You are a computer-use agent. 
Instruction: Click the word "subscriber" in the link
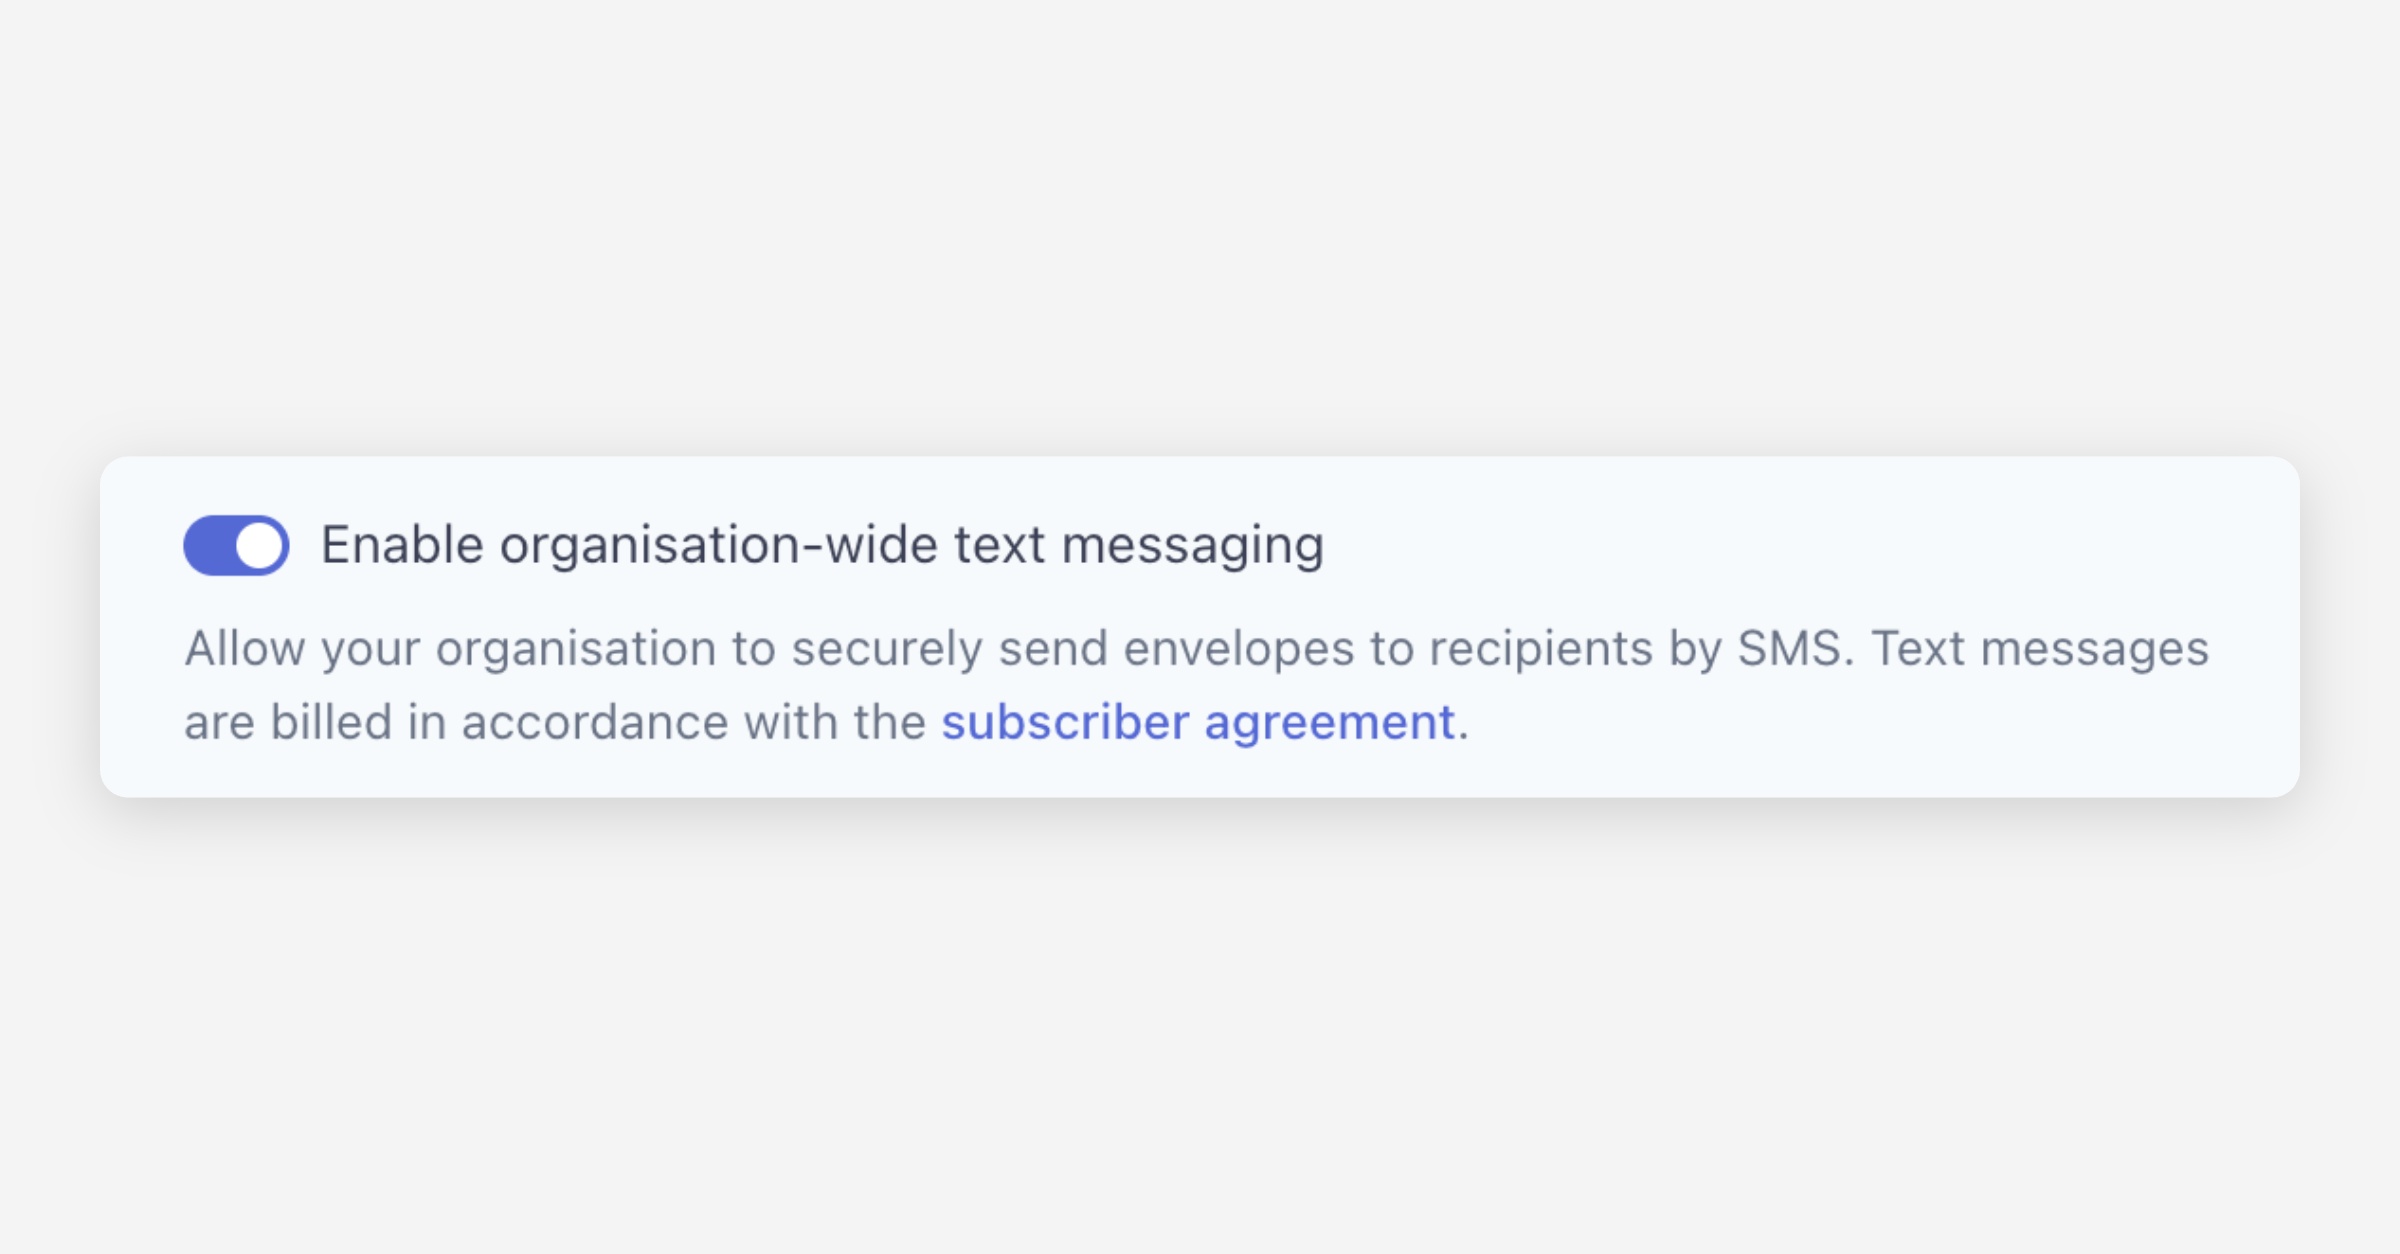click(1065, 722)
